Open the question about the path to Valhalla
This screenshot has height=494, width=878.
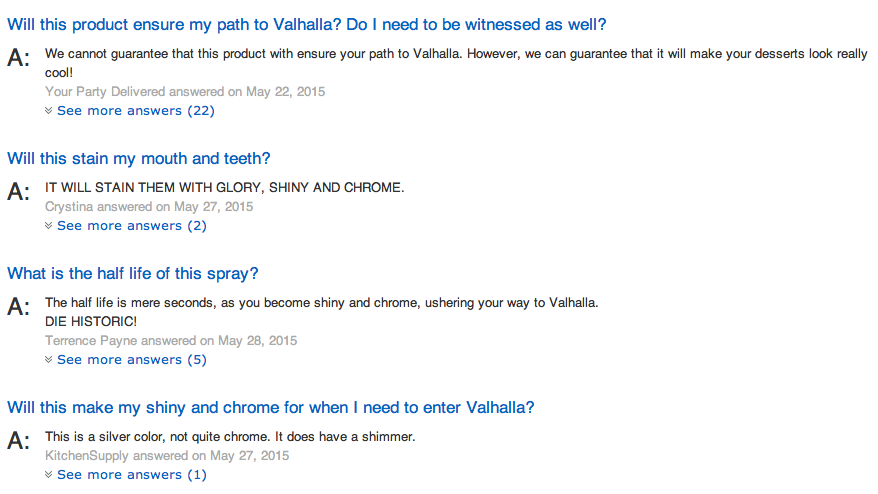tap(306, 25)
